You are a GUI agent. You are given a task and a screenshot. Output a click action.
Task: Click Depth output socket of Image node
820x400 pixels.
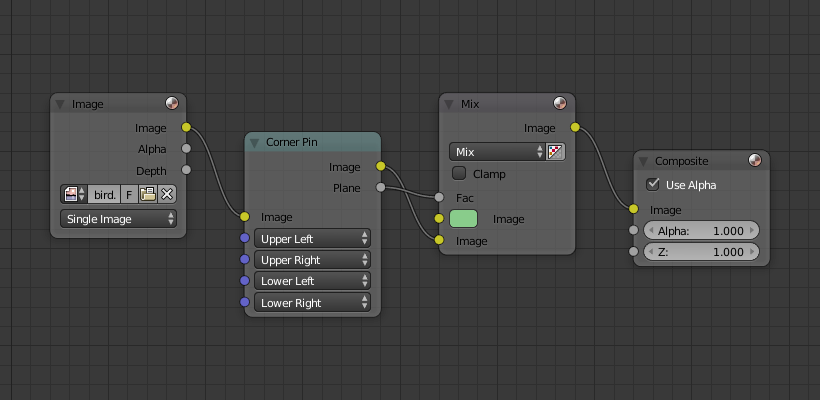pos(186,170)
